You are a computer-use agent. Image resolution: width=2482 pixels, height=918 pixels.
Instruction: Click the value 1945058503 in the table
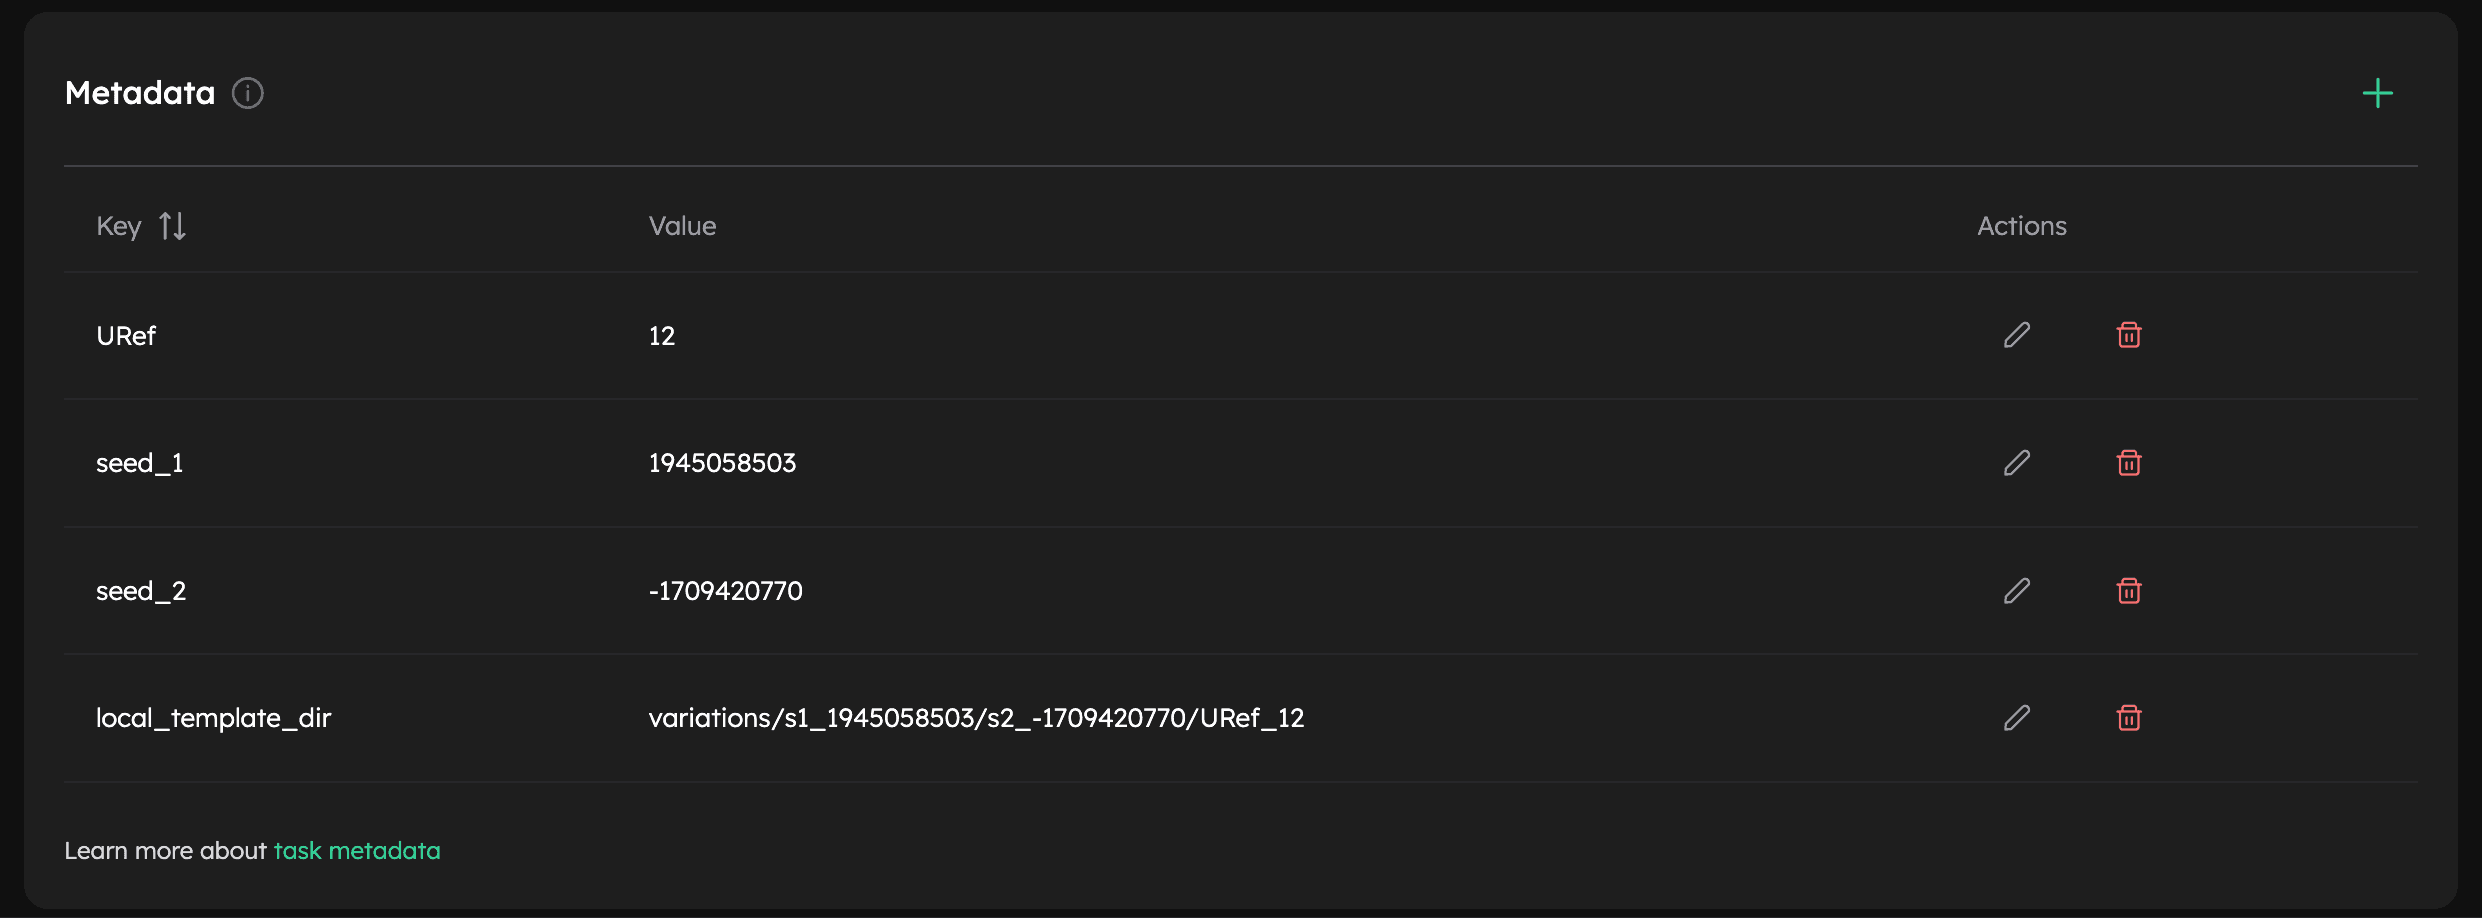tap(722, 462)
